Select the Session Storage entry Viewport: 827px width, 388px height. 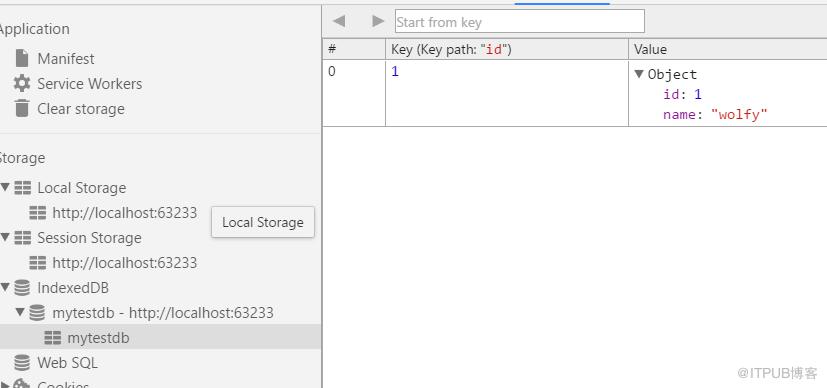tap(89, 238)
